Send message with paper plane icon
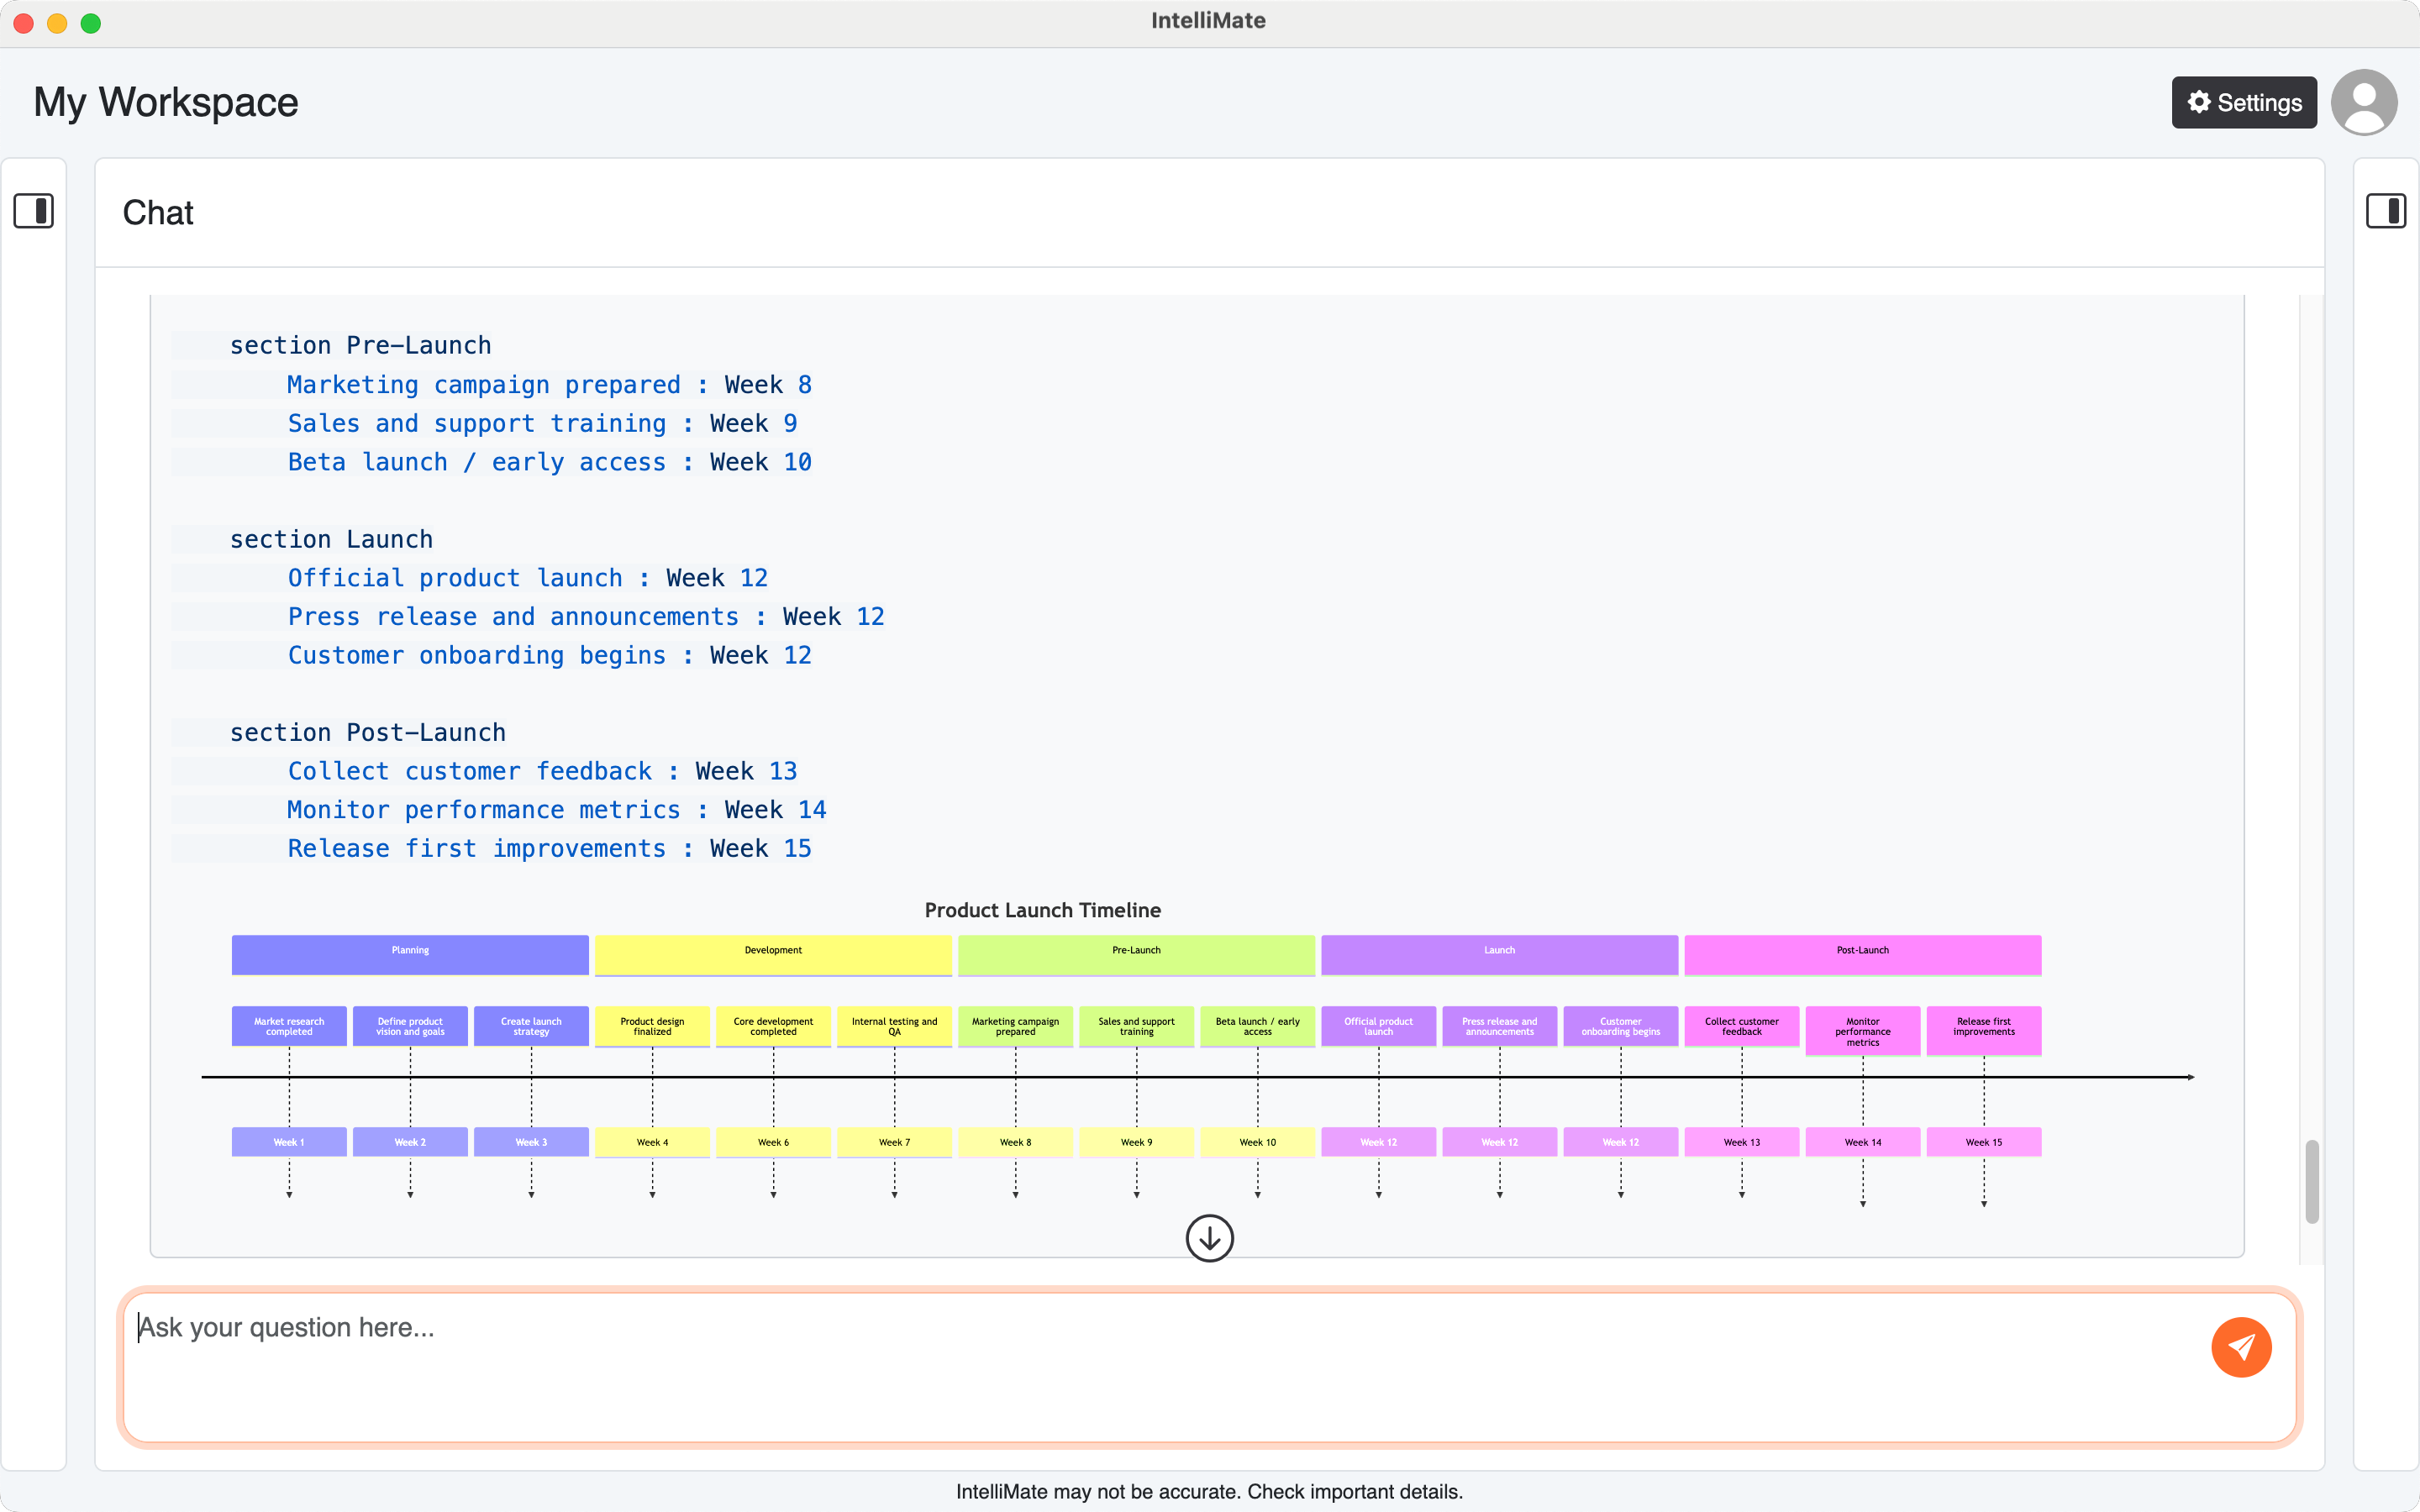This screenshot has width=2420, height=1512. (x=2240, y=1347)
